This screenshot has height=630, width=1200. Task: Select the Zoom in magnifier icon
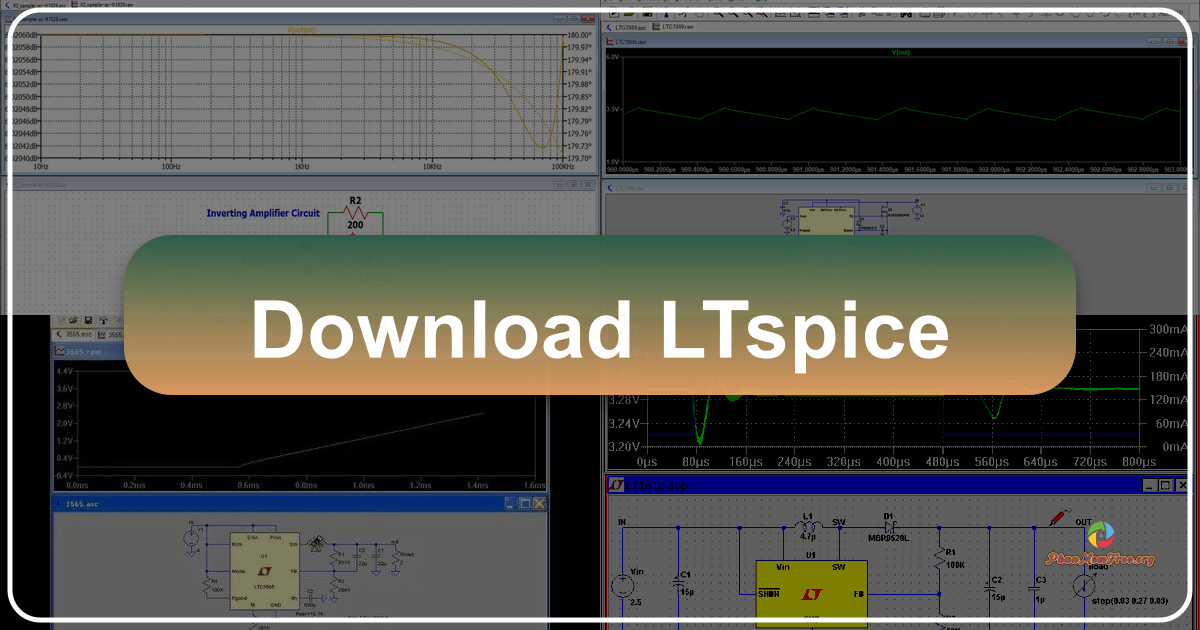pyautogui.click(x=718, y=13)
